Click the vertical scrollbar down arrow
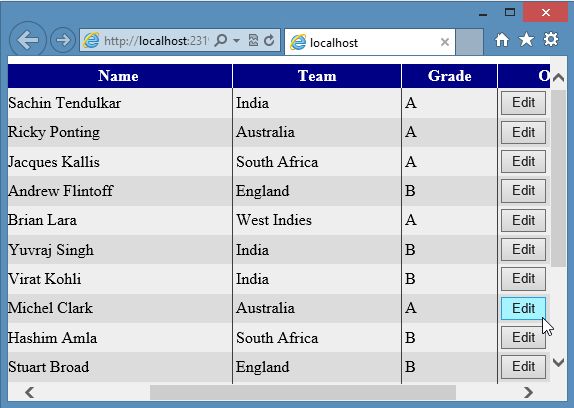574x408 pixels. [x=558, y=363]
